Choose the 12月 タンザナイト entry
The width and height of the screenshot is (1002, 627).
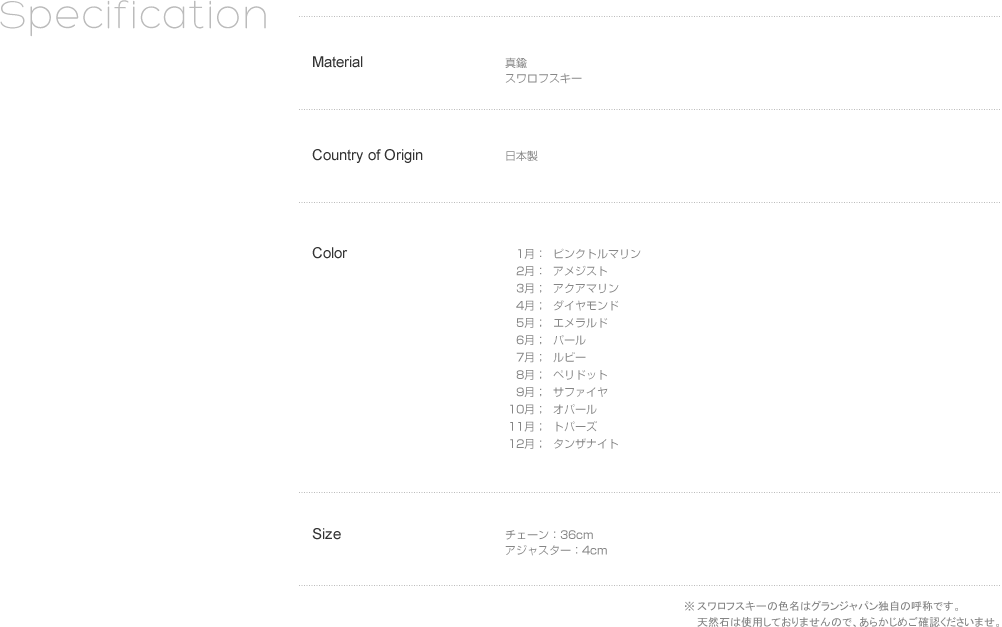[x=564, y=444]
